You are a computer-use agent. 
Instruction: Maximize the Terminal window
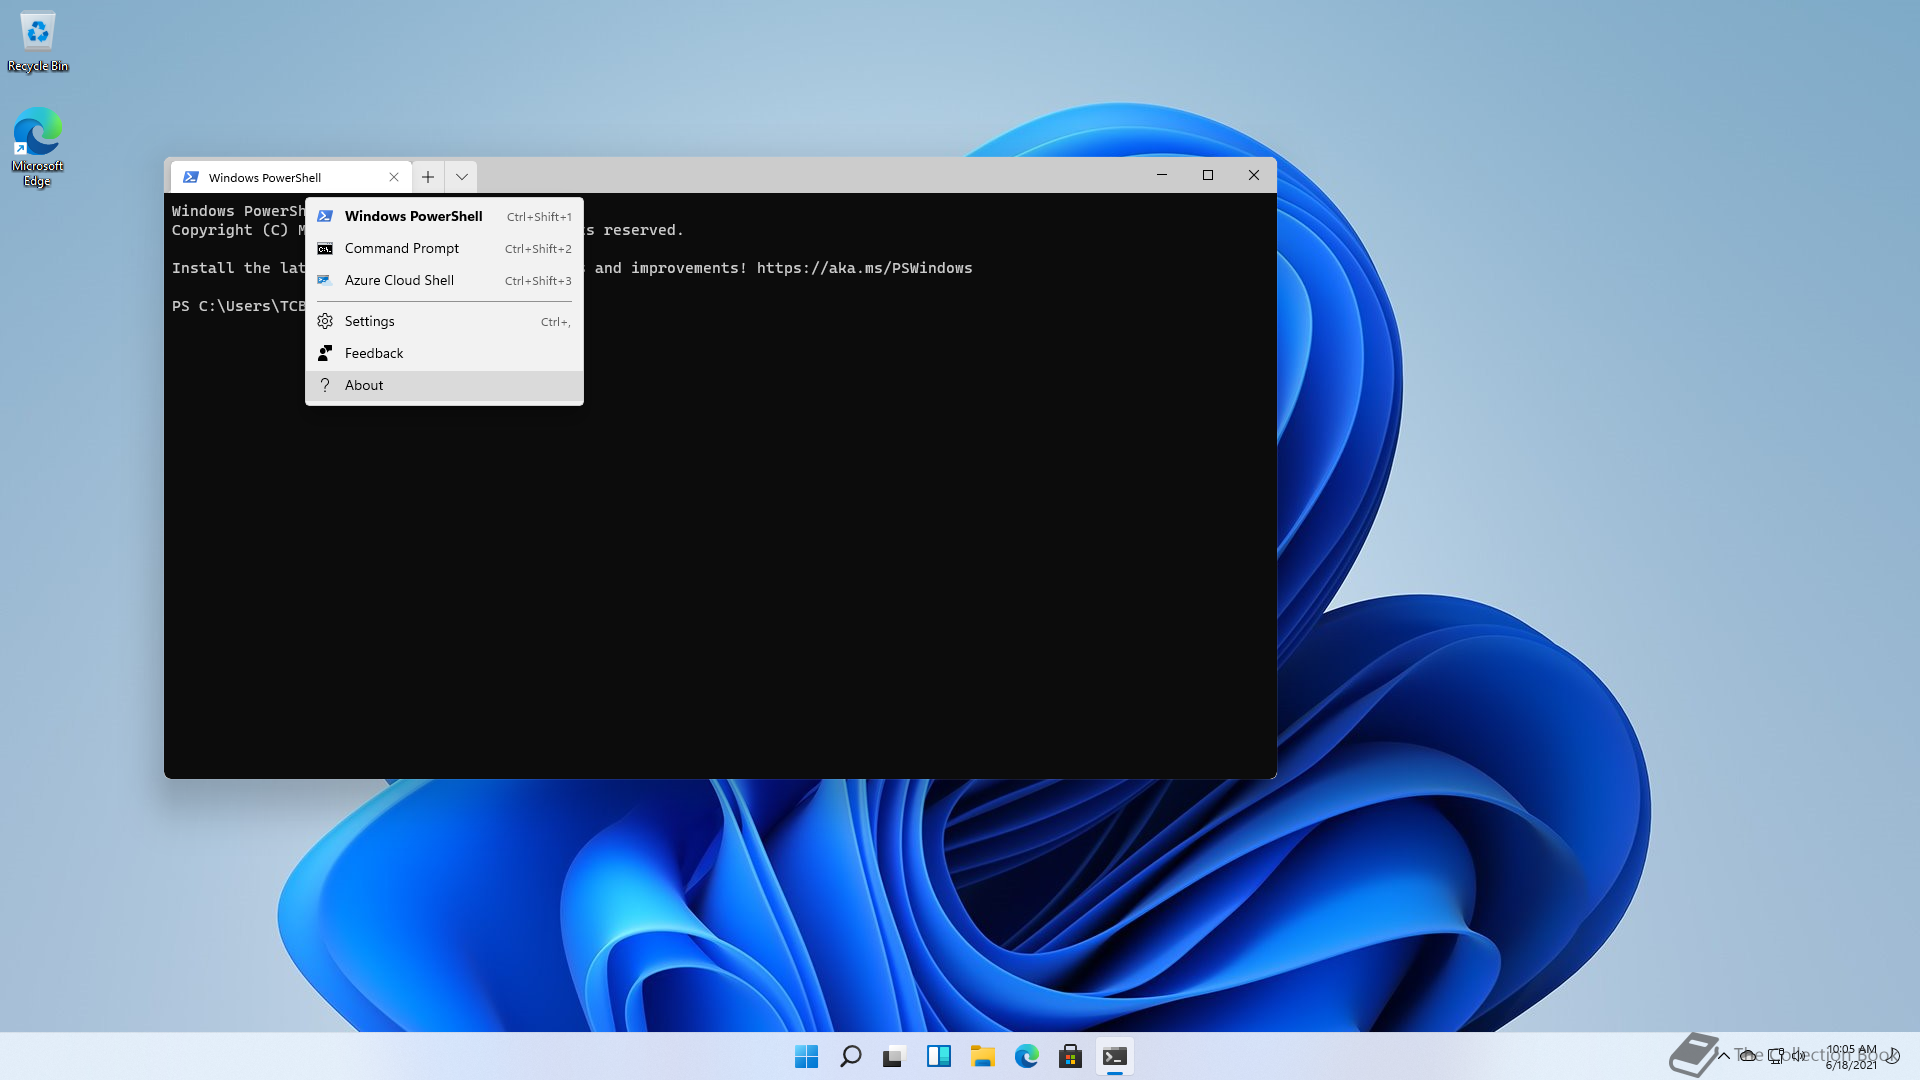[x=1208, y=175]
